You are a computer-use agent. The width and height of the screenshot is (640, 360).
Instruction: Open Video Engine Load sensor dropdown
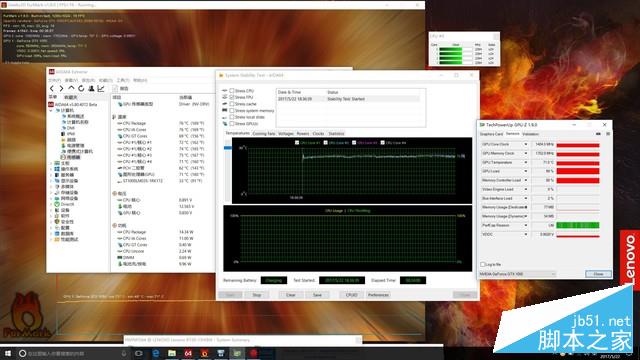525,189
